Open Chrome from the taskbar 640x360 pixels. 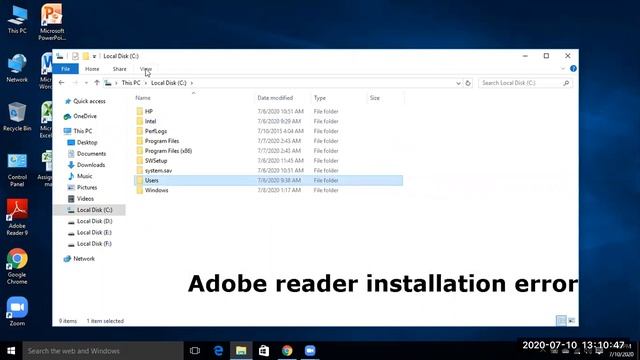(287, 351)
